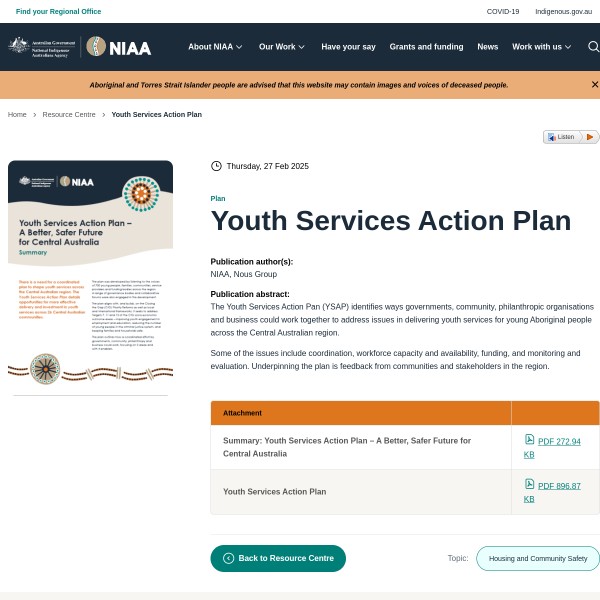Screen dimensions: 600x600
Task: Open the COVID-19 link
Action: (x=503, y=11)
